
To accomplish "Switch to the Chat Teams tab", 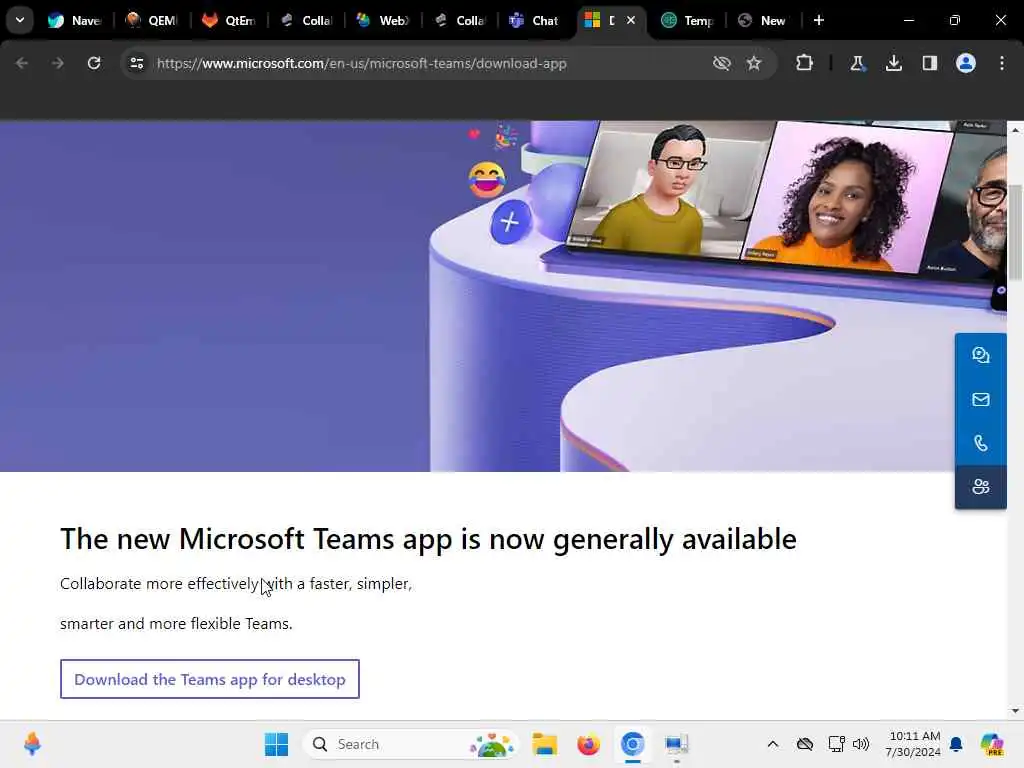I will (x=534, y=20).
